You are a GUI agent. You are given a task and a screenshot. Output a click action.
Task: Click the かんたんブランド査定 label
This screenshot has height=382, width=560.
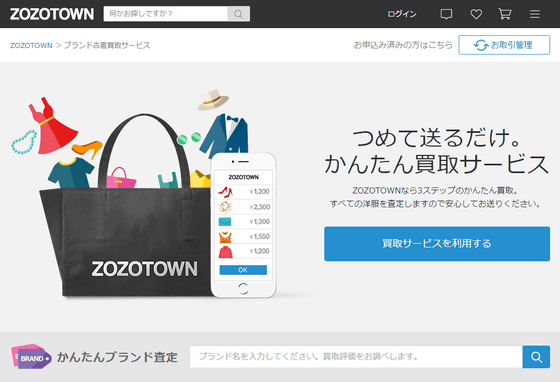[x=117, y=357]
